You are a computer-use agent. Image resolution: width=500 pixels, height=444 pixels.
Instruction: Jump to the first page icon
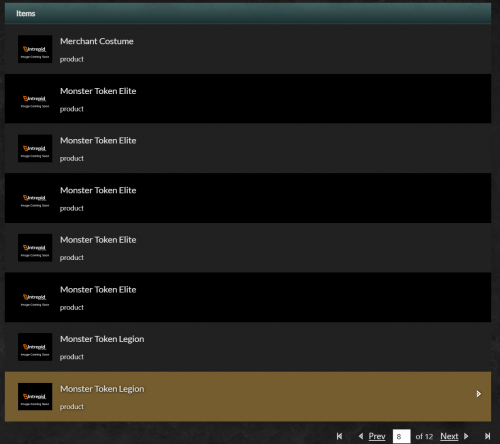click(x=339, y=436)
